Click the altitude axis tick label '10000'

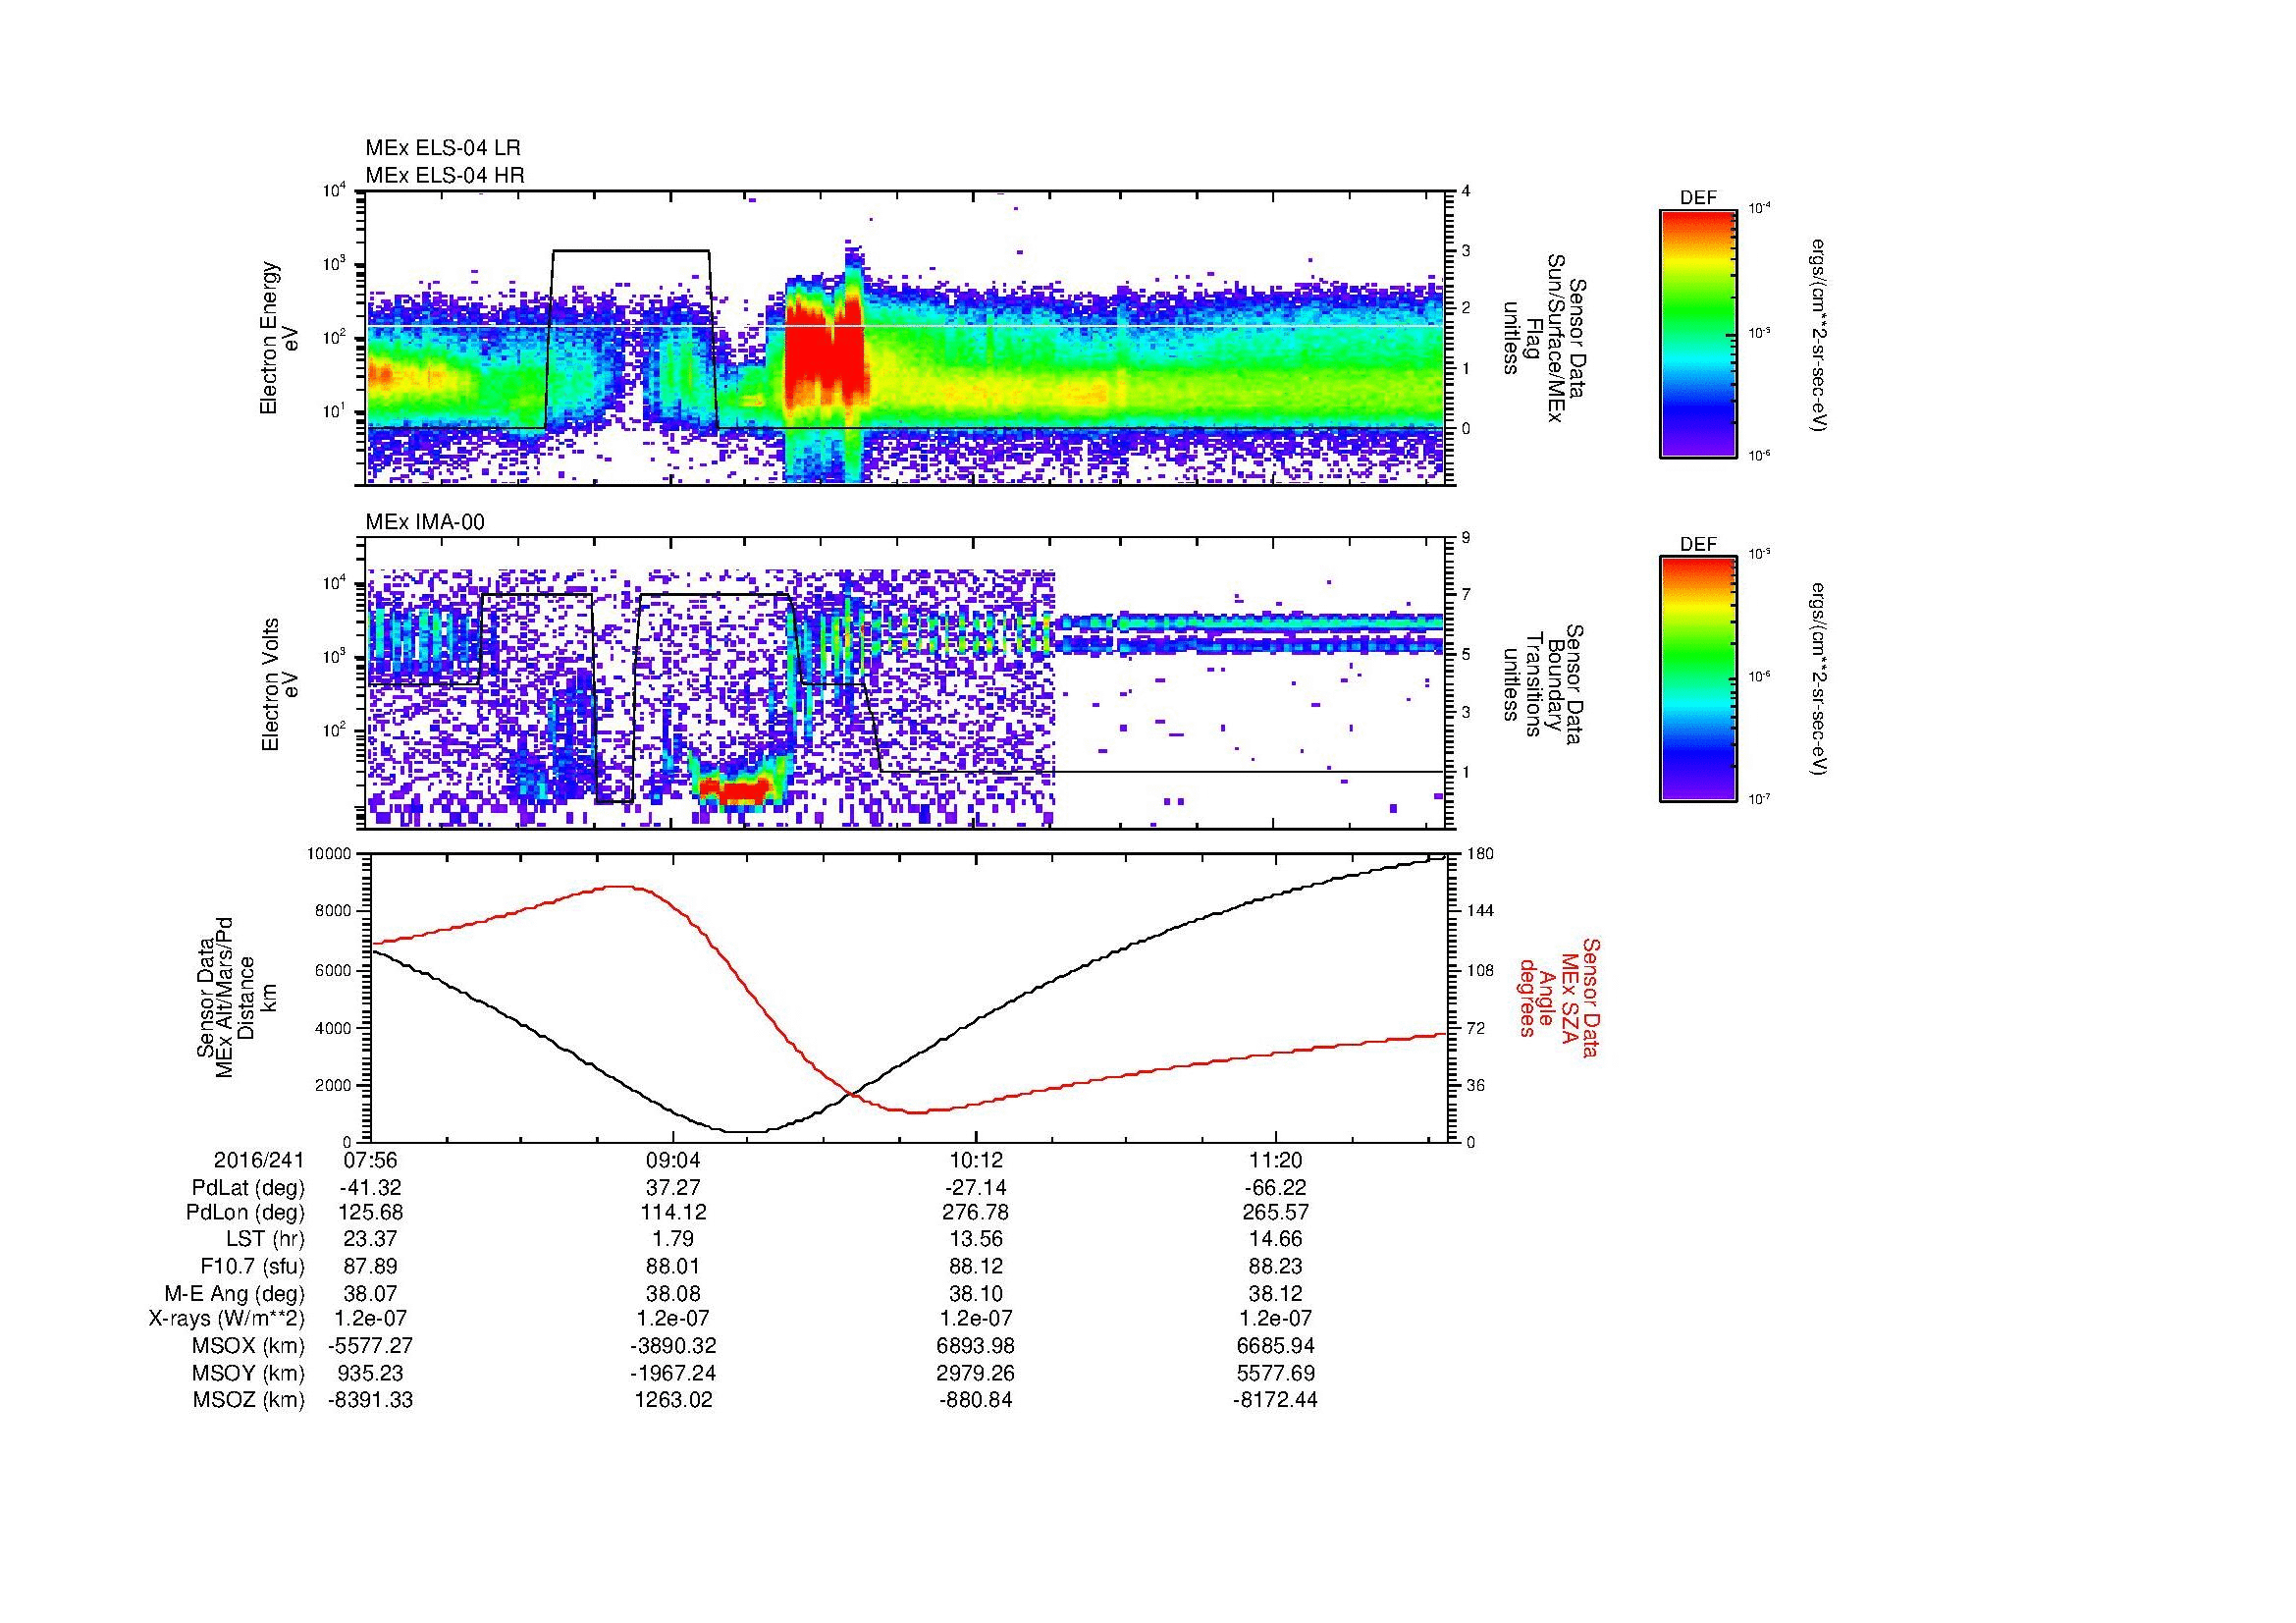[x=331, y=854]
